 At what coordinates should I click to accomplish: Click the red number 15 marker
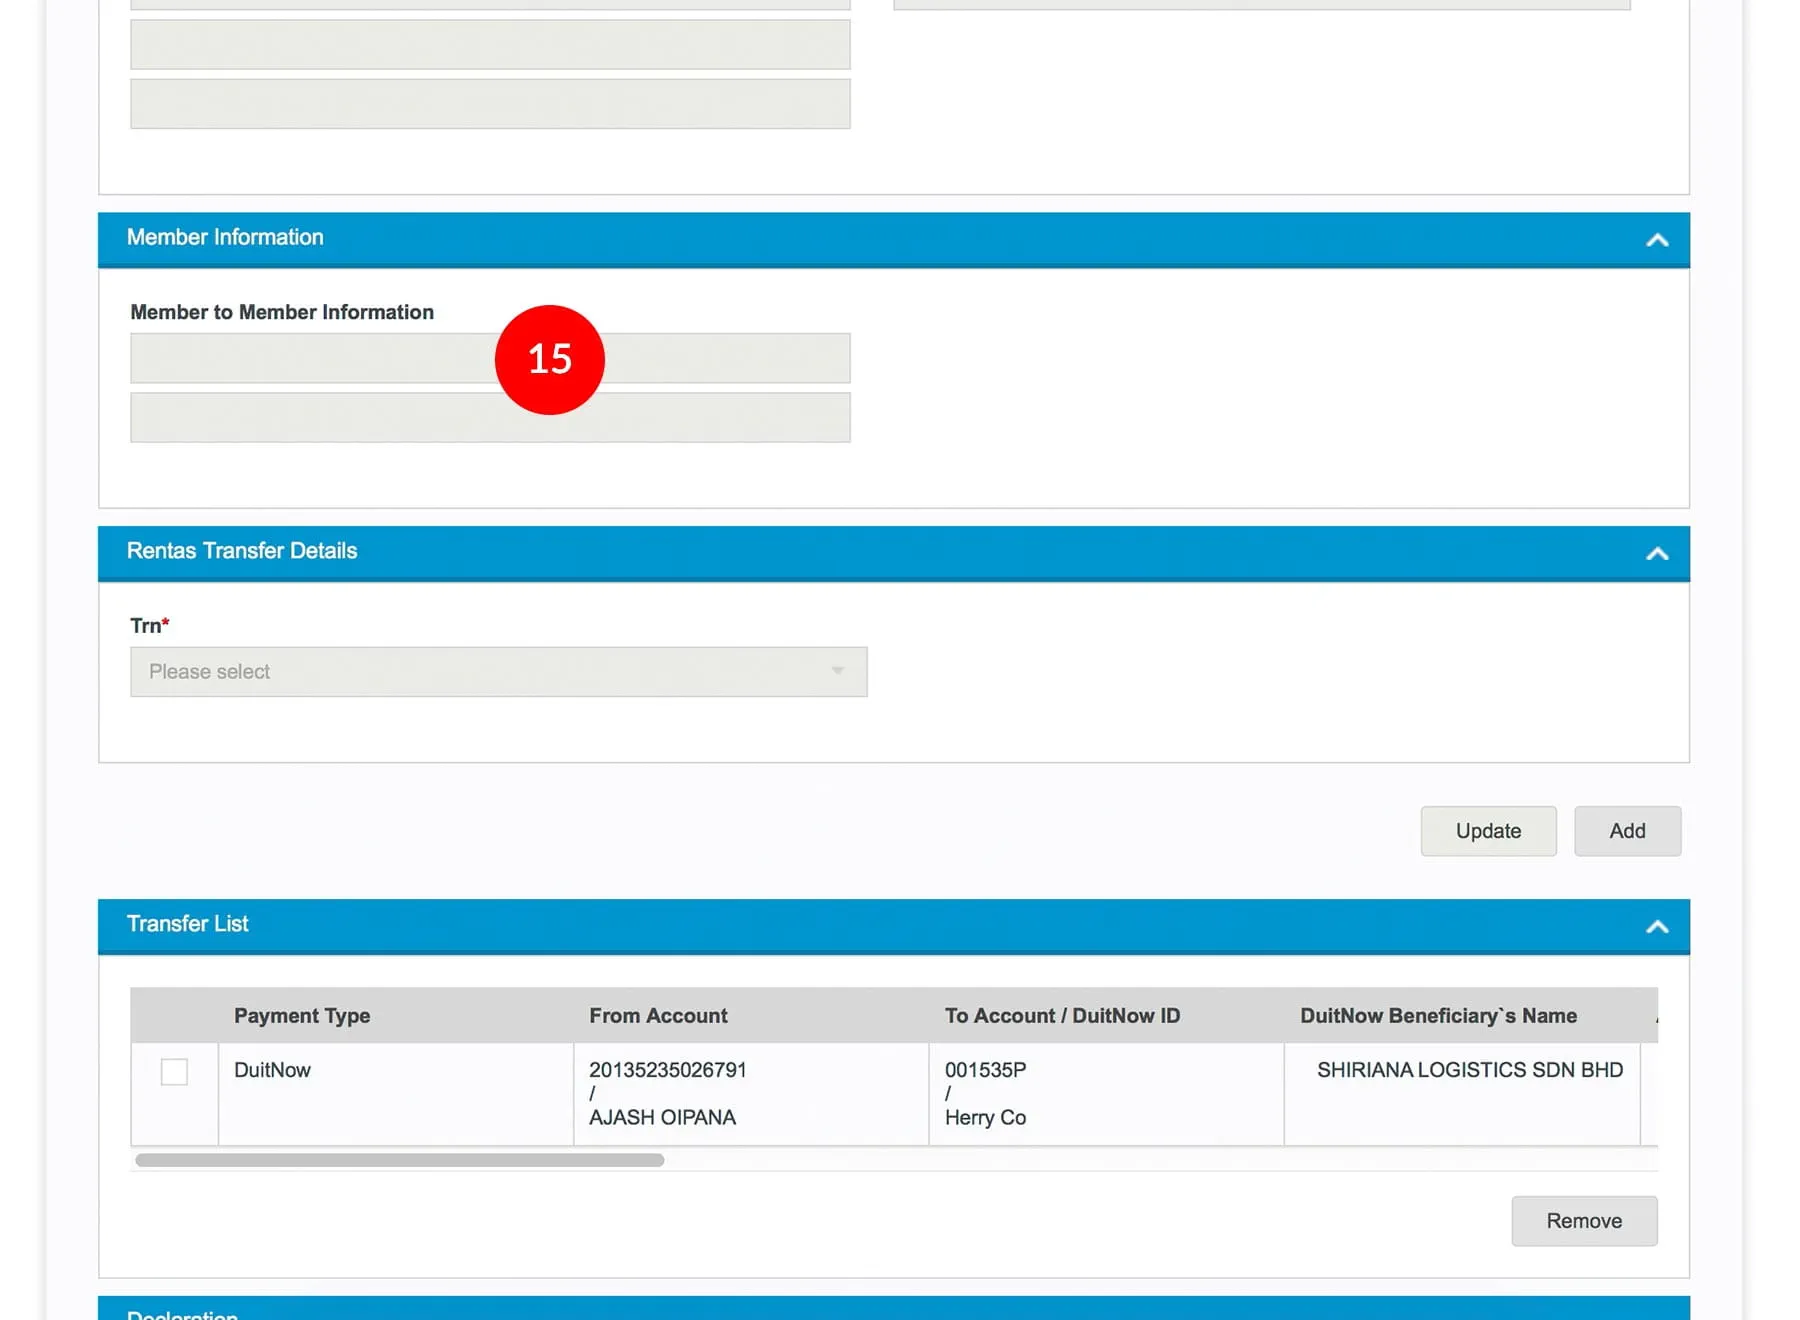coord(550,360)
